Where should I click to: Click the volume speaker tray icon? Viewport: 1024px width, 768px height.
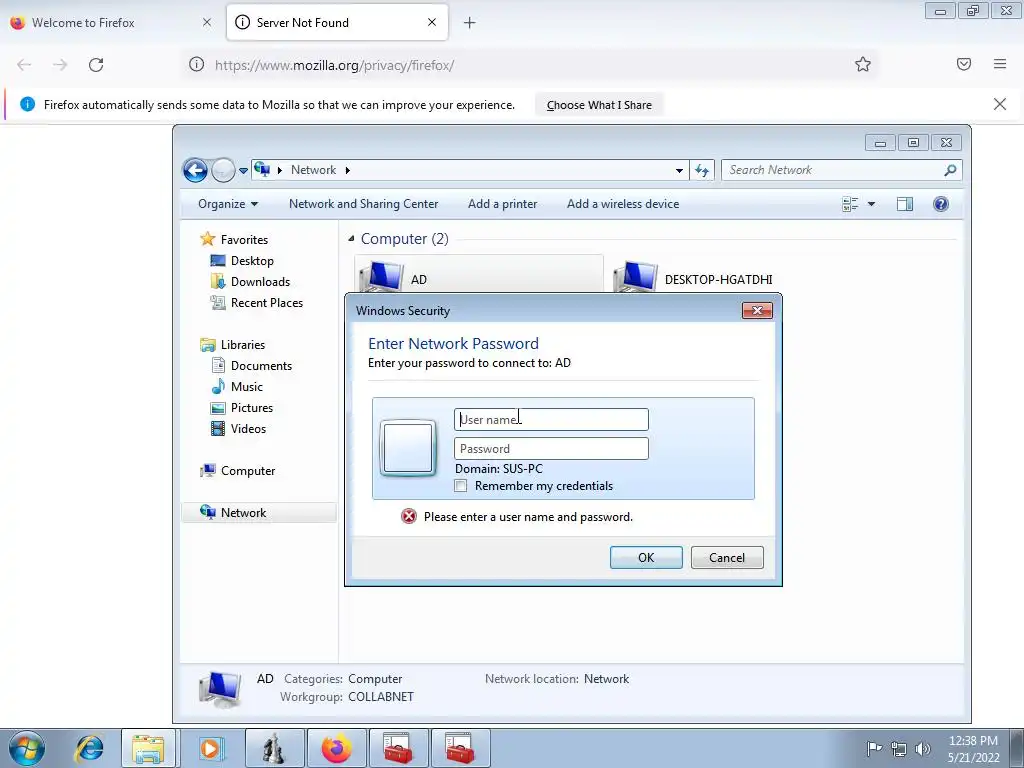coord(923,749)
